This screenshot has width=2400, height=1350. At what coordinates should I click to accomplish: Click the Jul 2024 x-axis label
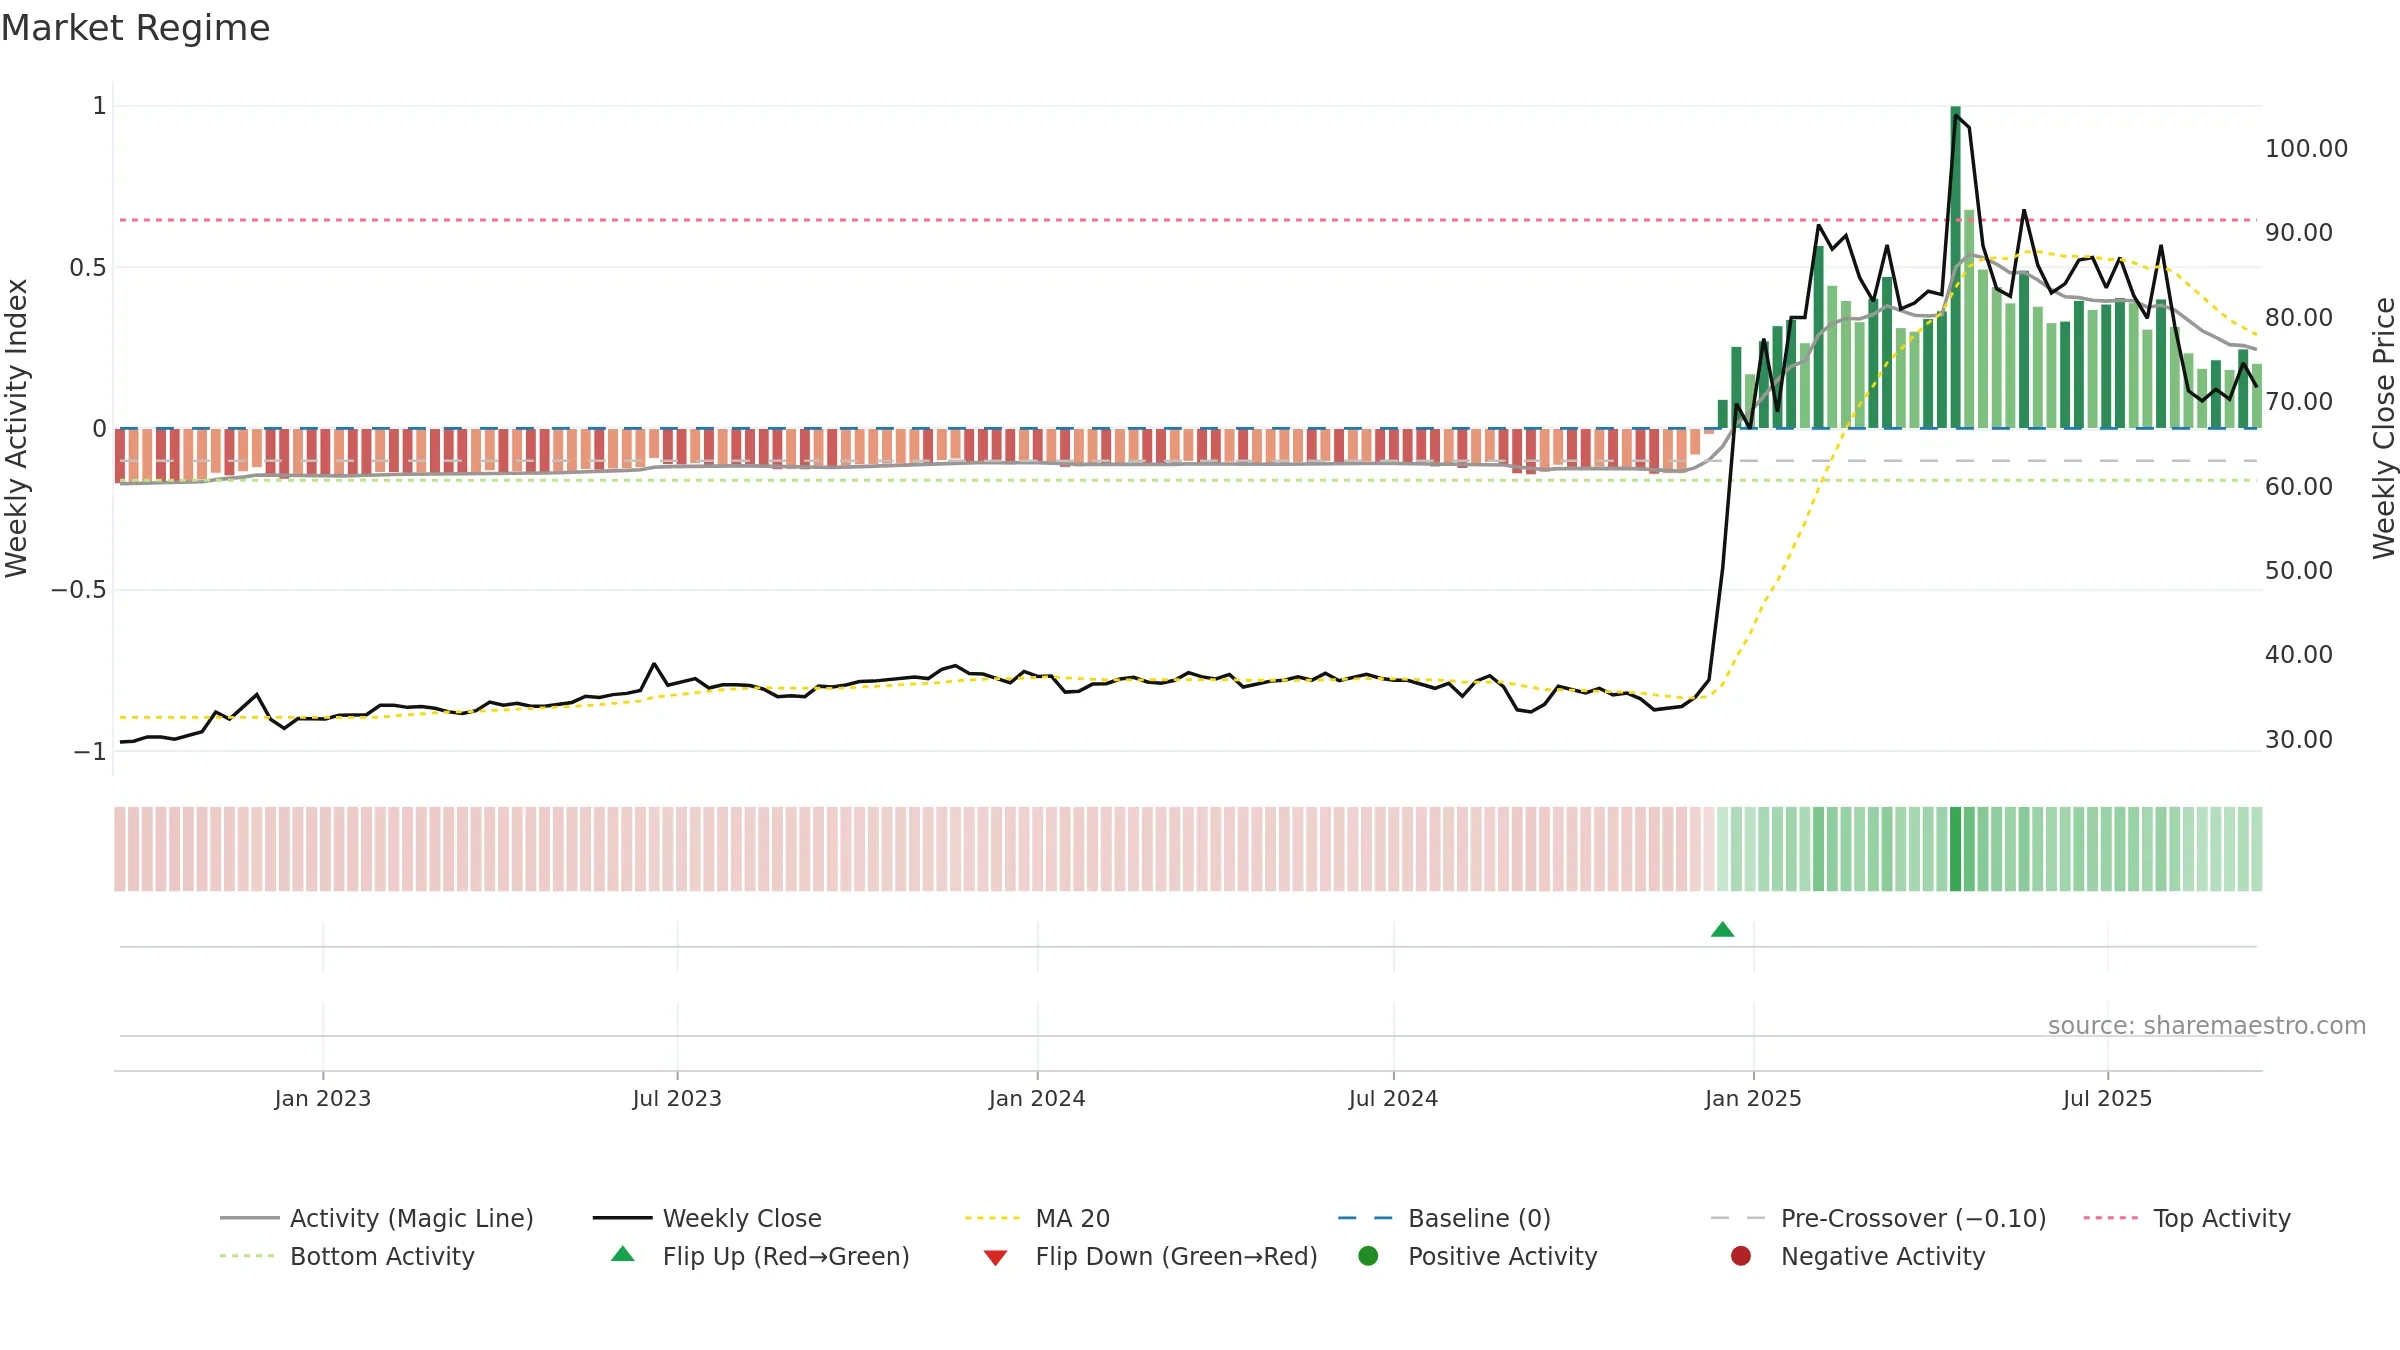1393,1098
